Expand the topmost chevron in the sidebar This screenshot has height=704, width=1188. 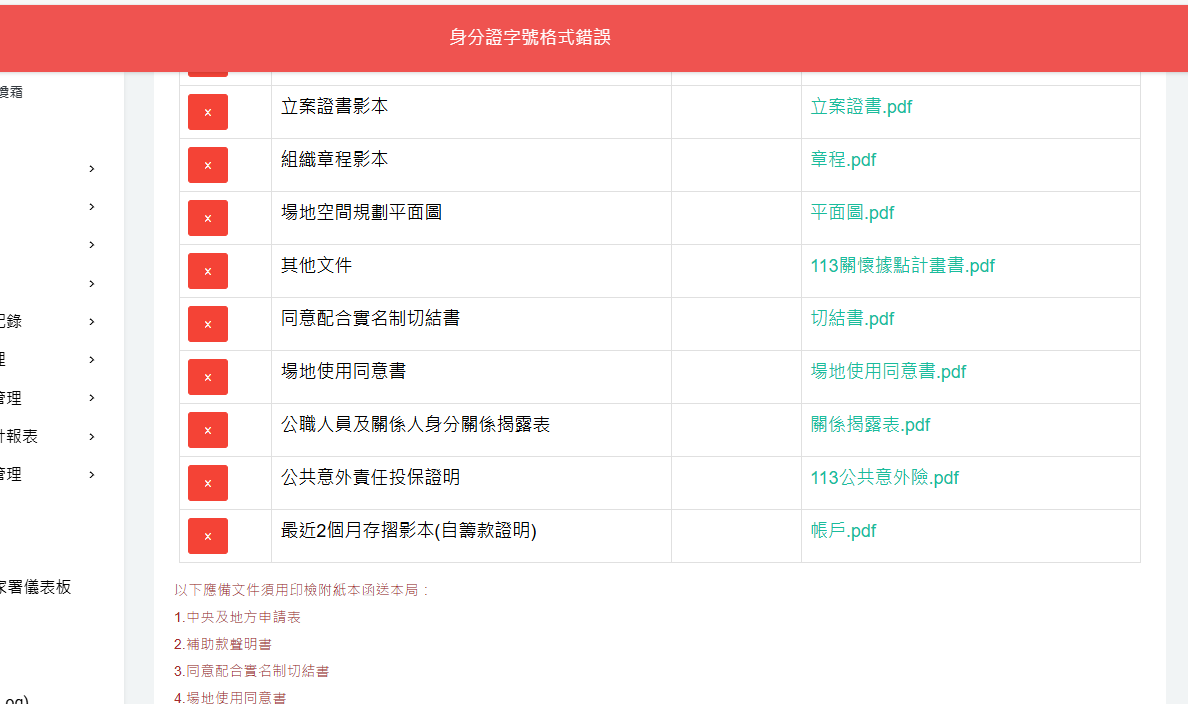point(91,169)
